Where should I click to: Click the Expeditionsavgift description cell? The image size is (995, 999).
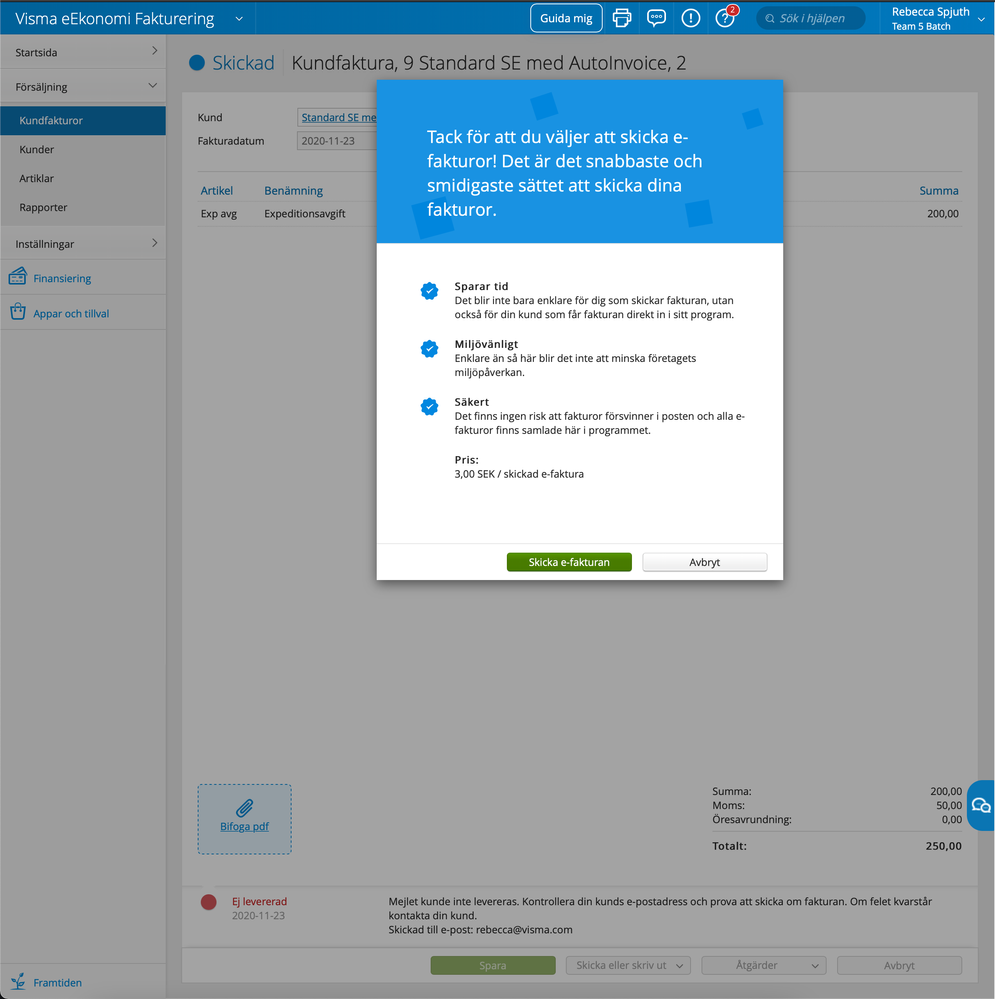[304, 213]
